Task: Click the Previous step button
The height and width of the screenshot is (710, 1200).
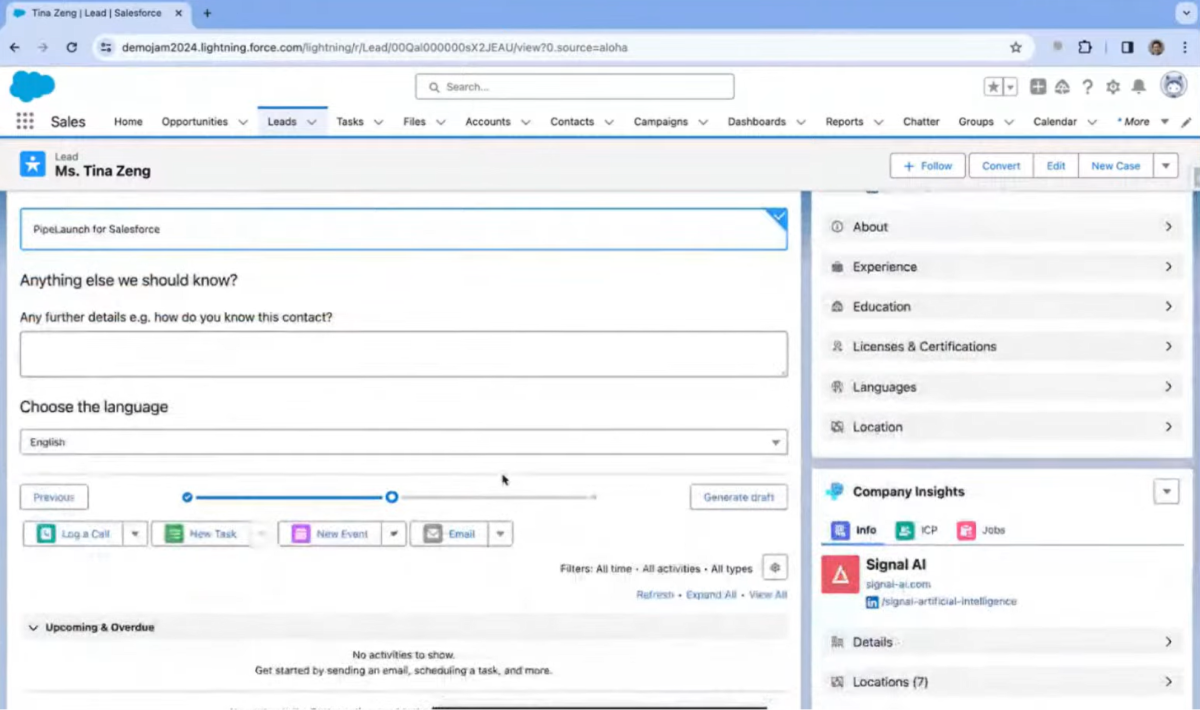Action: pyautogui.click(x=54, y=497)
